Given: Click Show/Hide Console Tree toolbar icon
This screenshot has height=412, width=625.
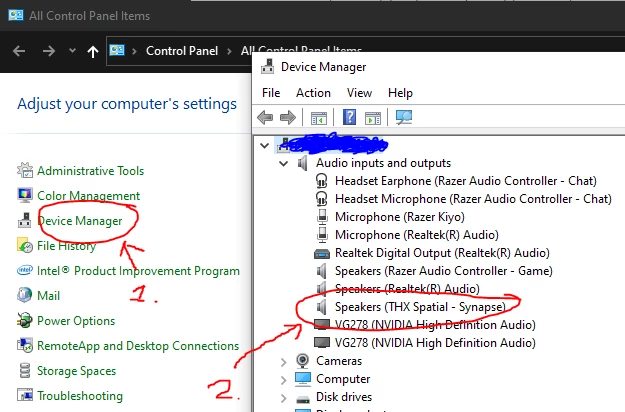Looking at the screenshot, I should tap(318, 118).
